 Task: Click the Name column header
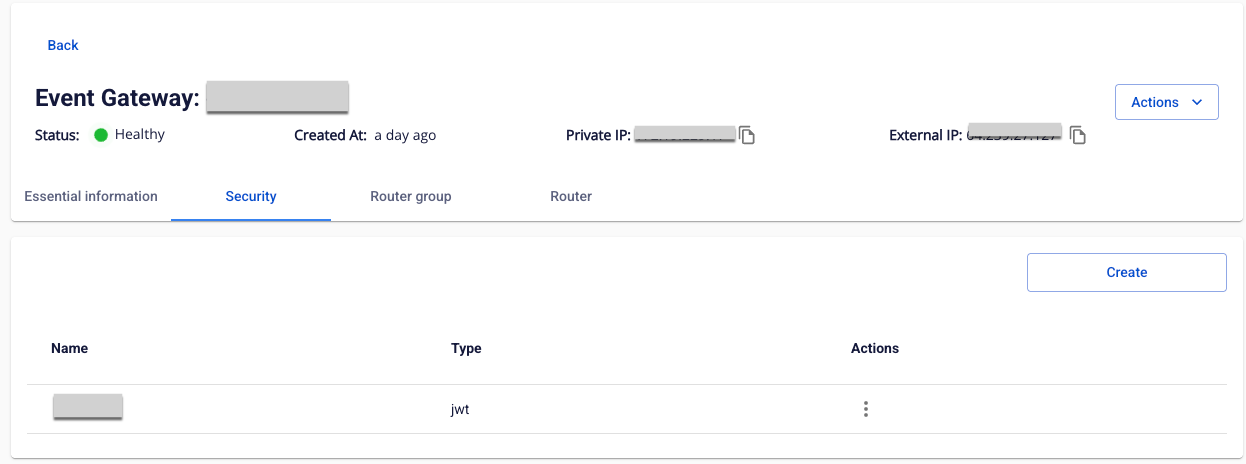pos(70,348)
